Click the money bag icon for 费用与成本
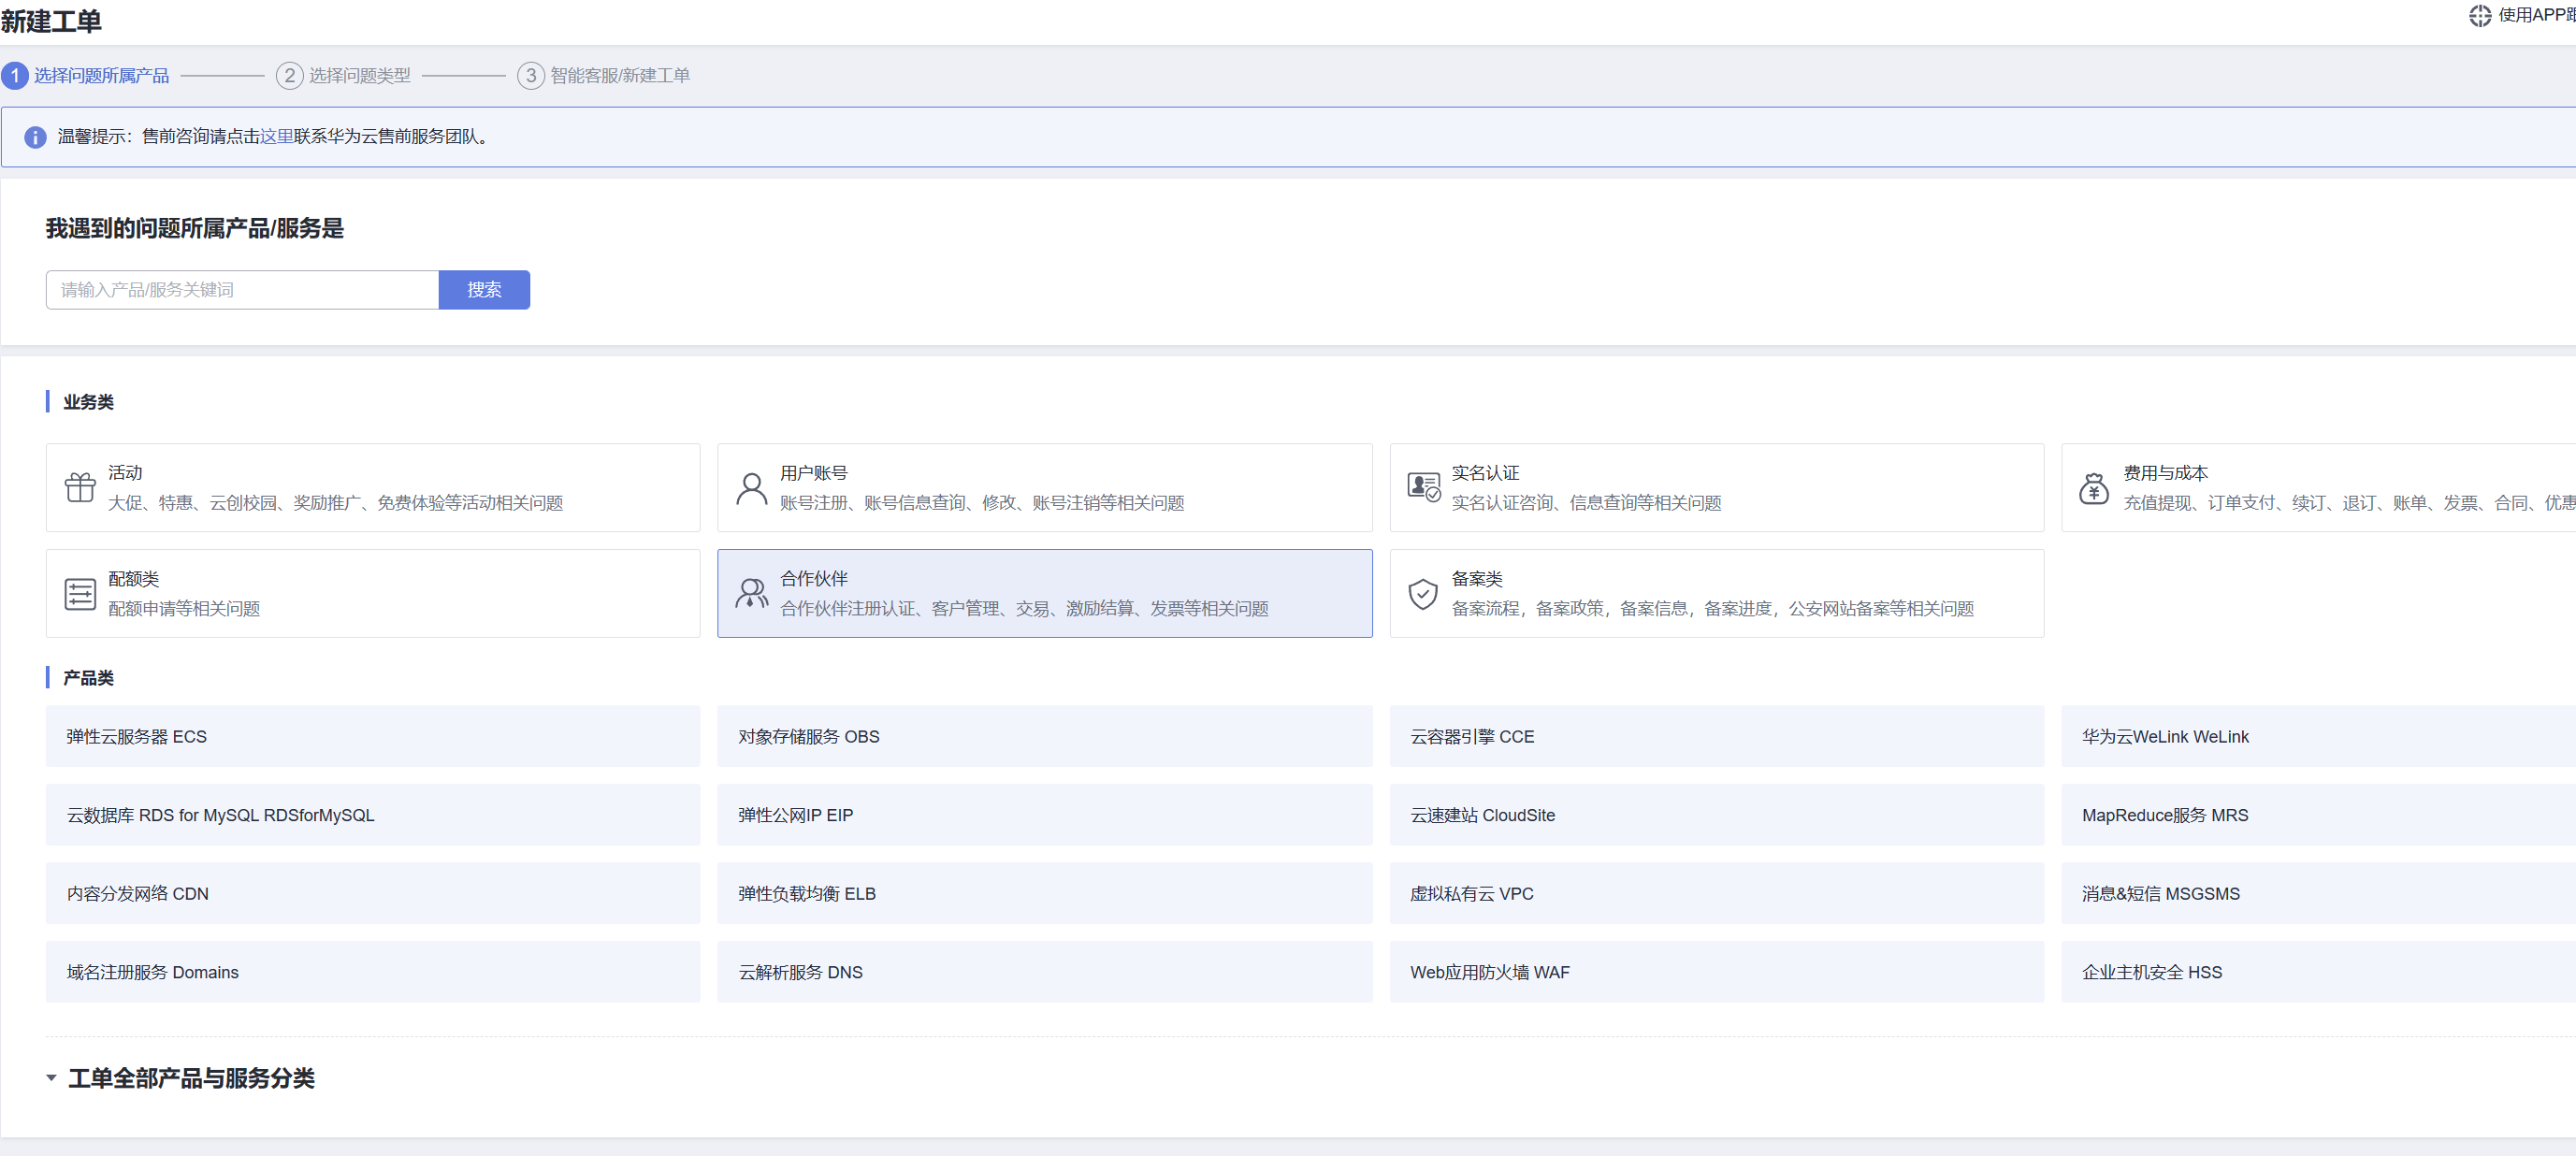2576x1156 pixels. 2094,487
